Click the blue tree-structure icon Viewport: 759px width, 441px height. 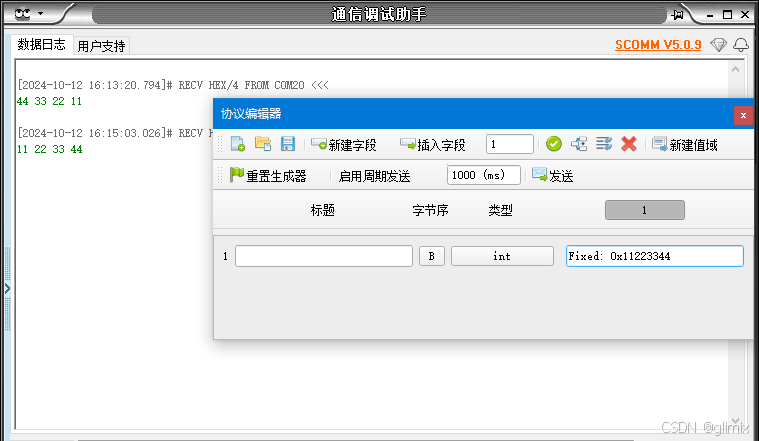pyautogui.click(x=579, y=144)
